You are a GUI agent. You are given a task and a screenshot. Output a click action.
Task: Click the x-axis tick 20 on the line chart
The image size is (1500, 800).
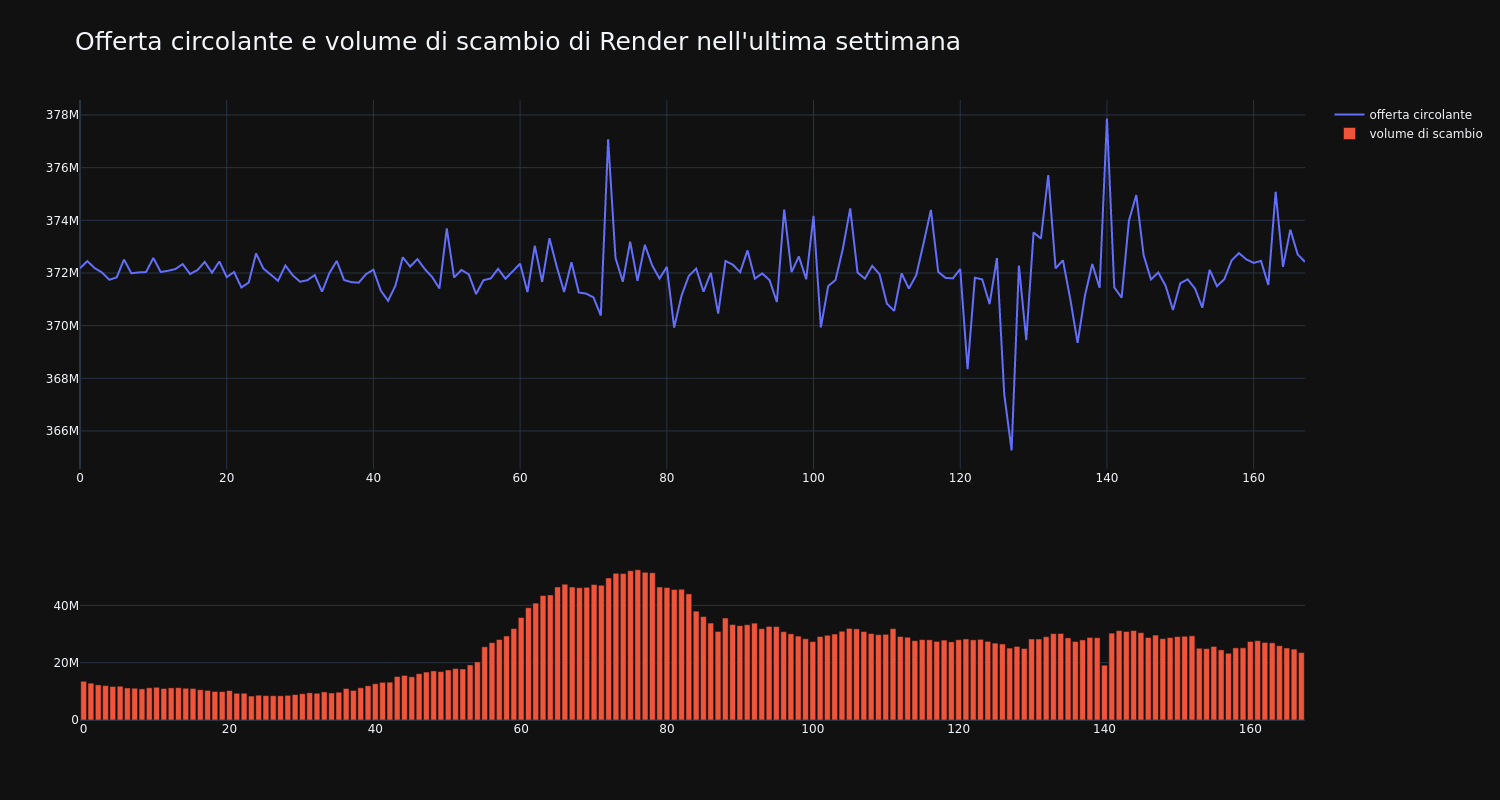click(x=227, y=478)
